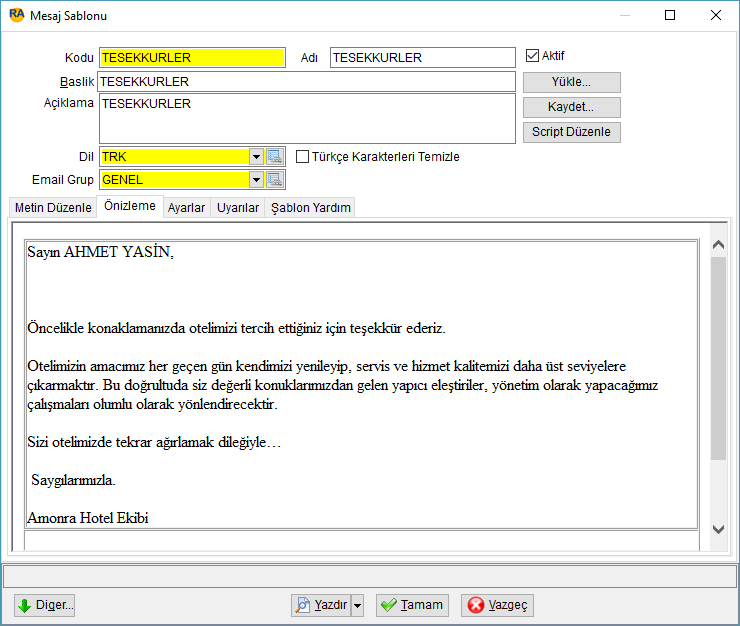Print with the Yazdır button

(x=321, y=605)
